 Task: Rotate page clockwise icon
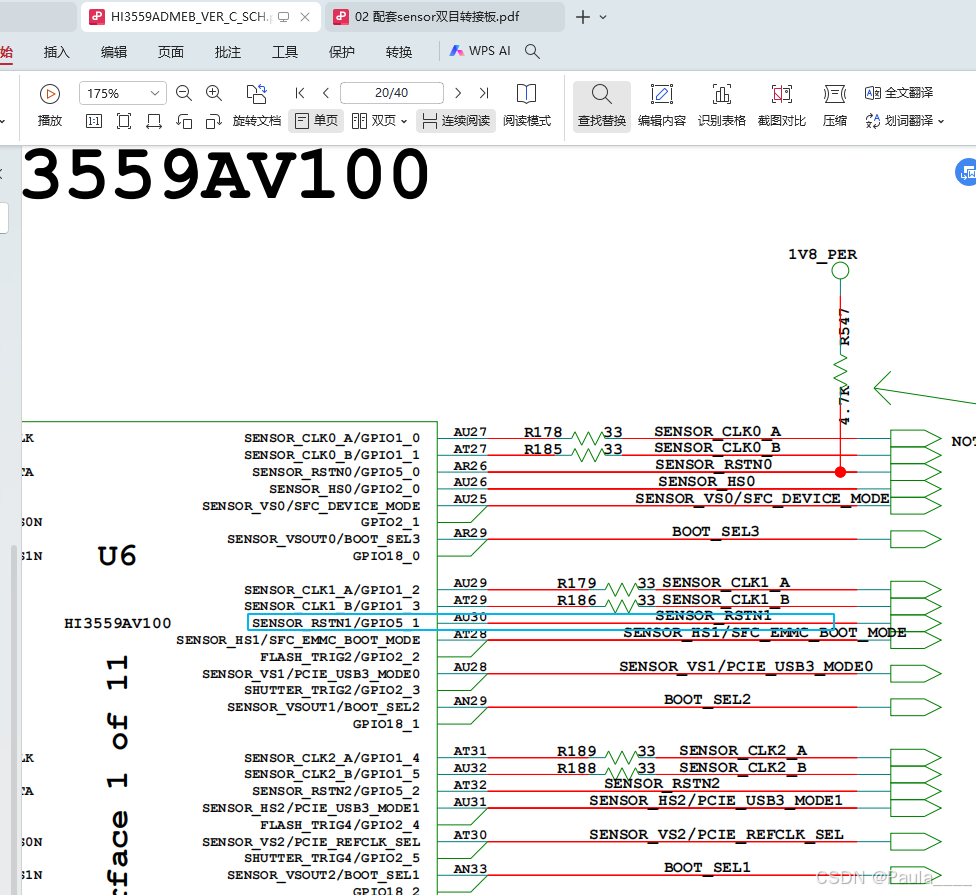pyautogui.click(x=214, y=121)
